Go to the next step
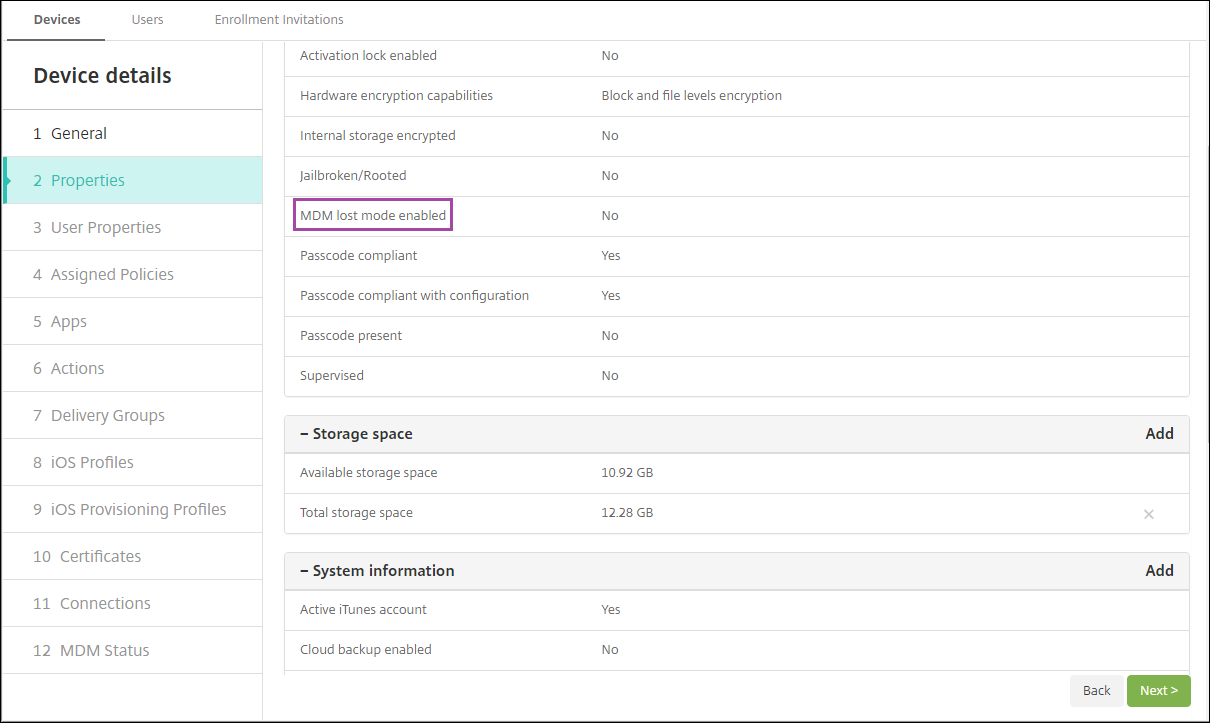1210x723 pixels. tap(1158, 691)
